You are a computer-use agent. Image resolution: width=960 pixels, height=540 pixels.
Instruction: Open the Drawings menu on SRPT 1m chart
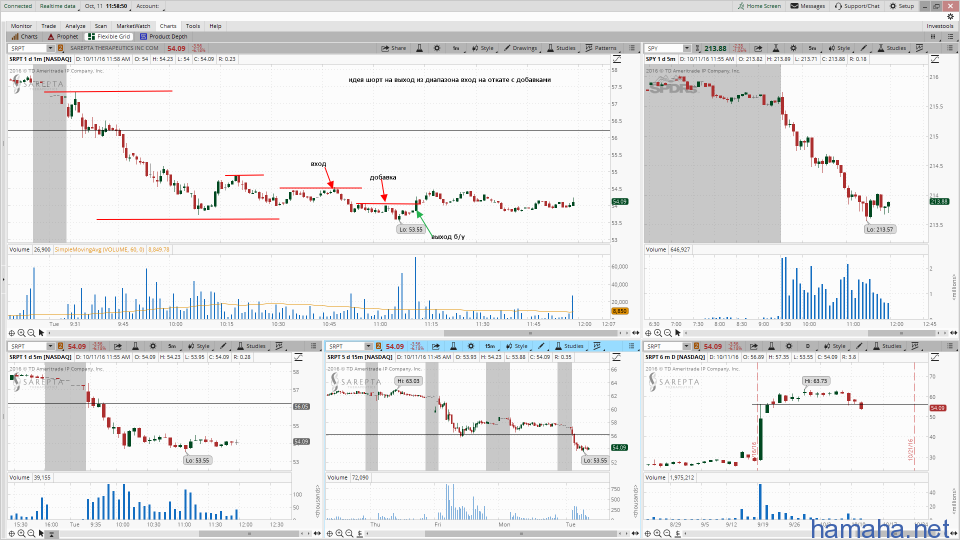click(x=520, y=48)
